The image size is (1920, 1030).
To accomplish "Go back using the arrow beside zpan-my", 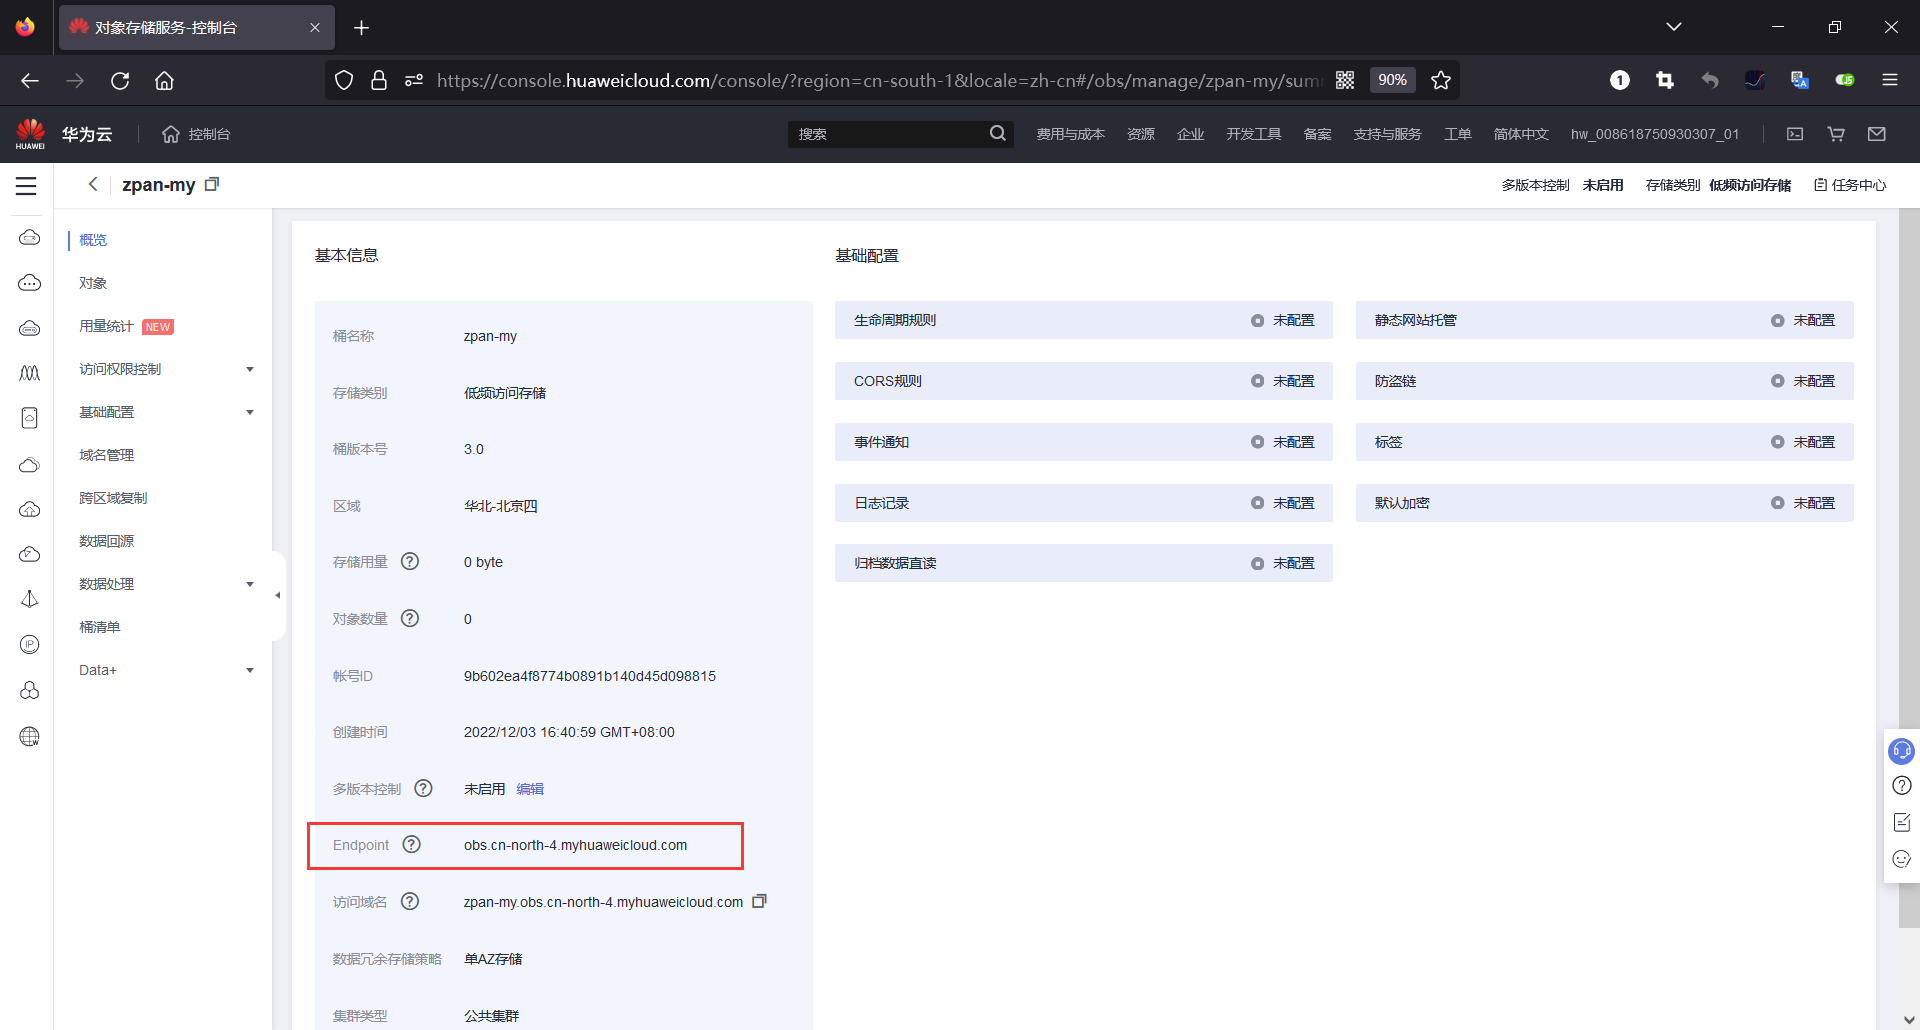I will 93,184.
